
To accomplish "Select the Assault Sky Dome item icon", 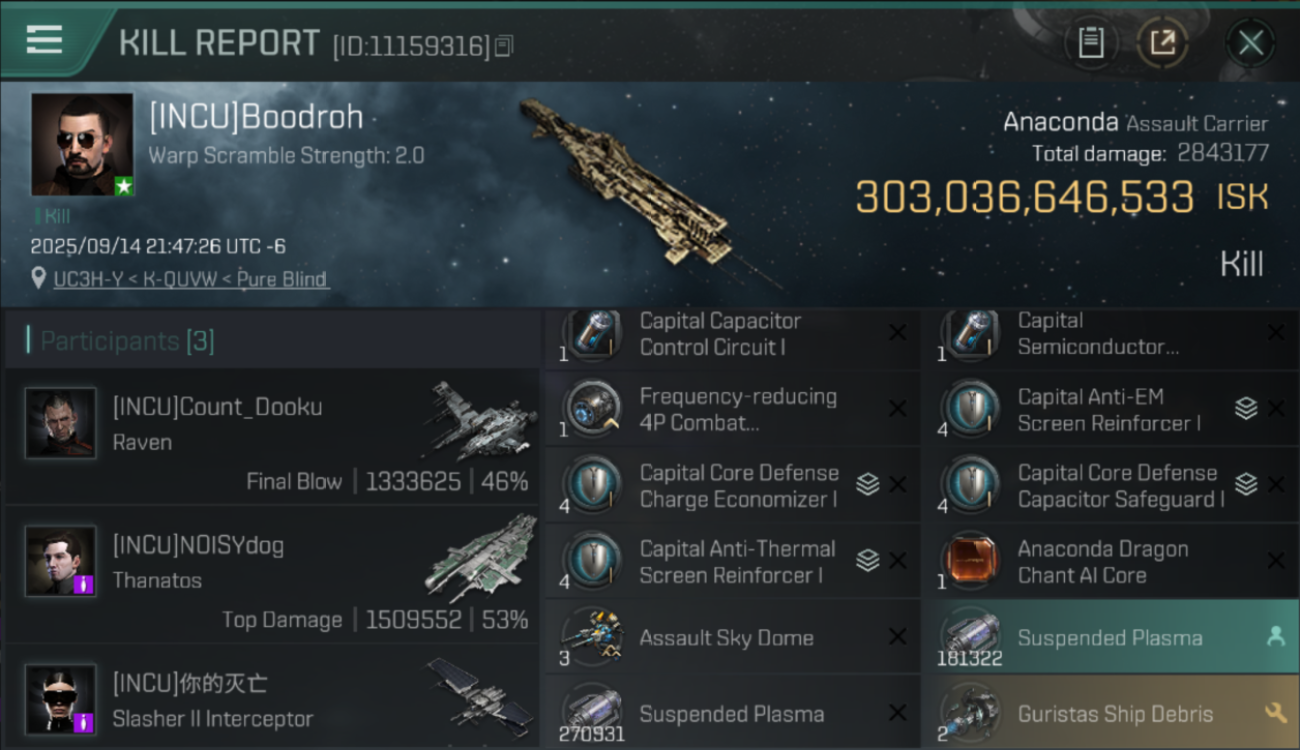I will coord(593,637).
